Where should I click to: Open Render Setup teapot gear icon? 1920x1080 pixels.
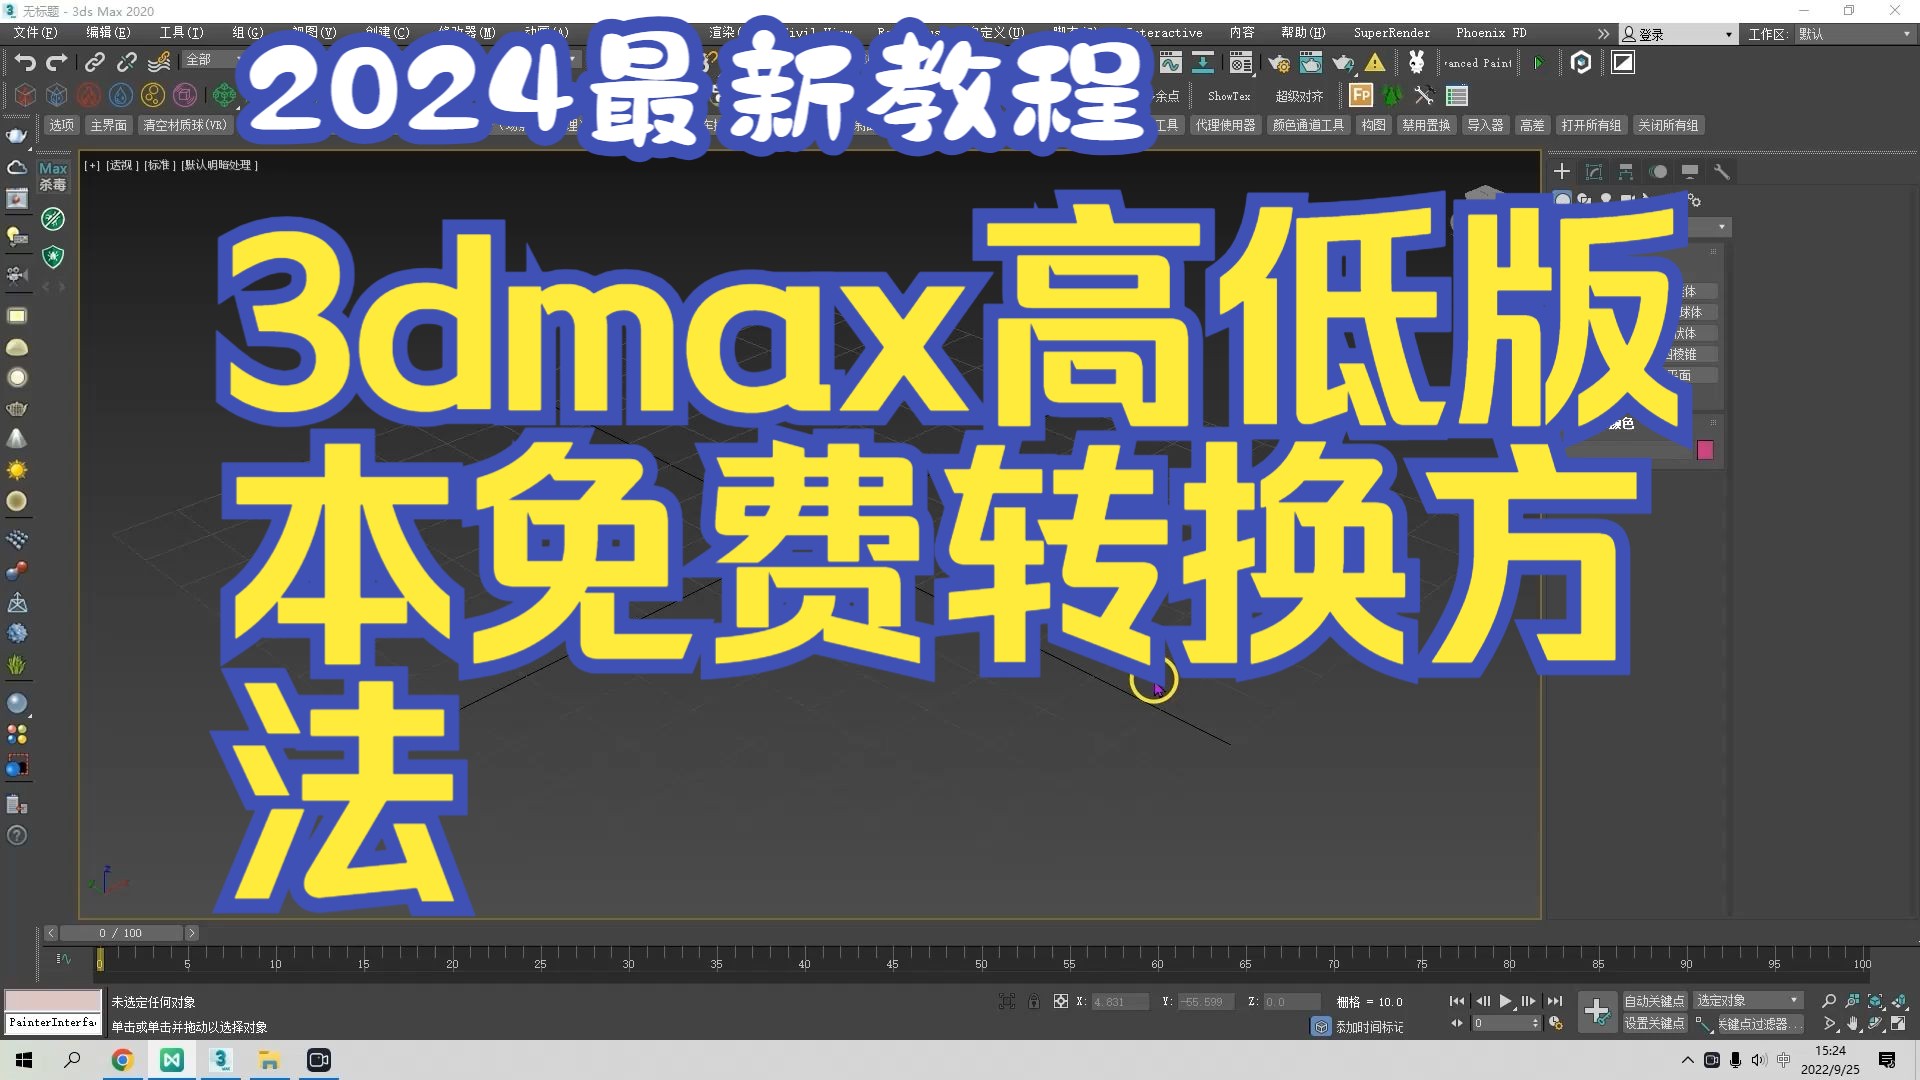1279,63
